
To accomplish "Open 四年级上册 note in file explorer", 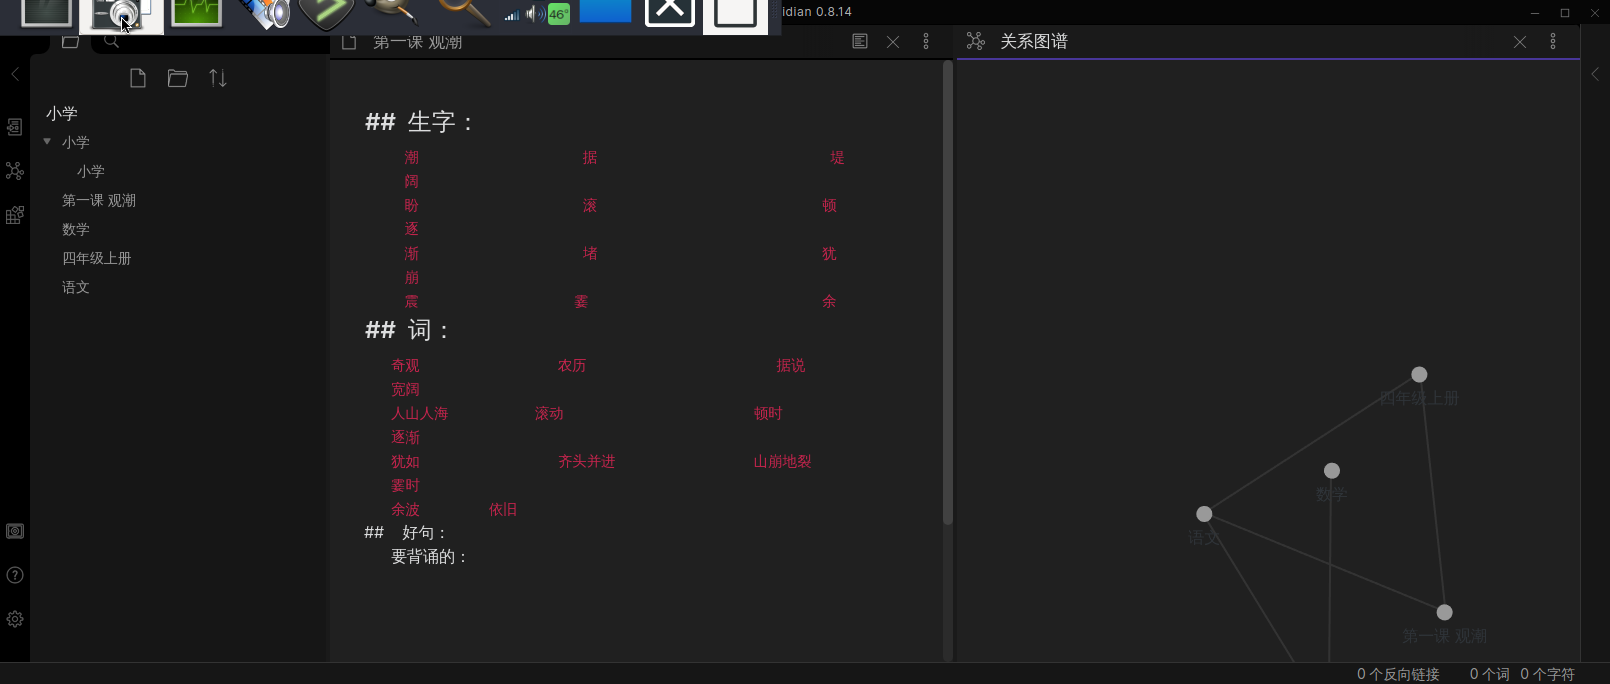I will coord(97,258).
